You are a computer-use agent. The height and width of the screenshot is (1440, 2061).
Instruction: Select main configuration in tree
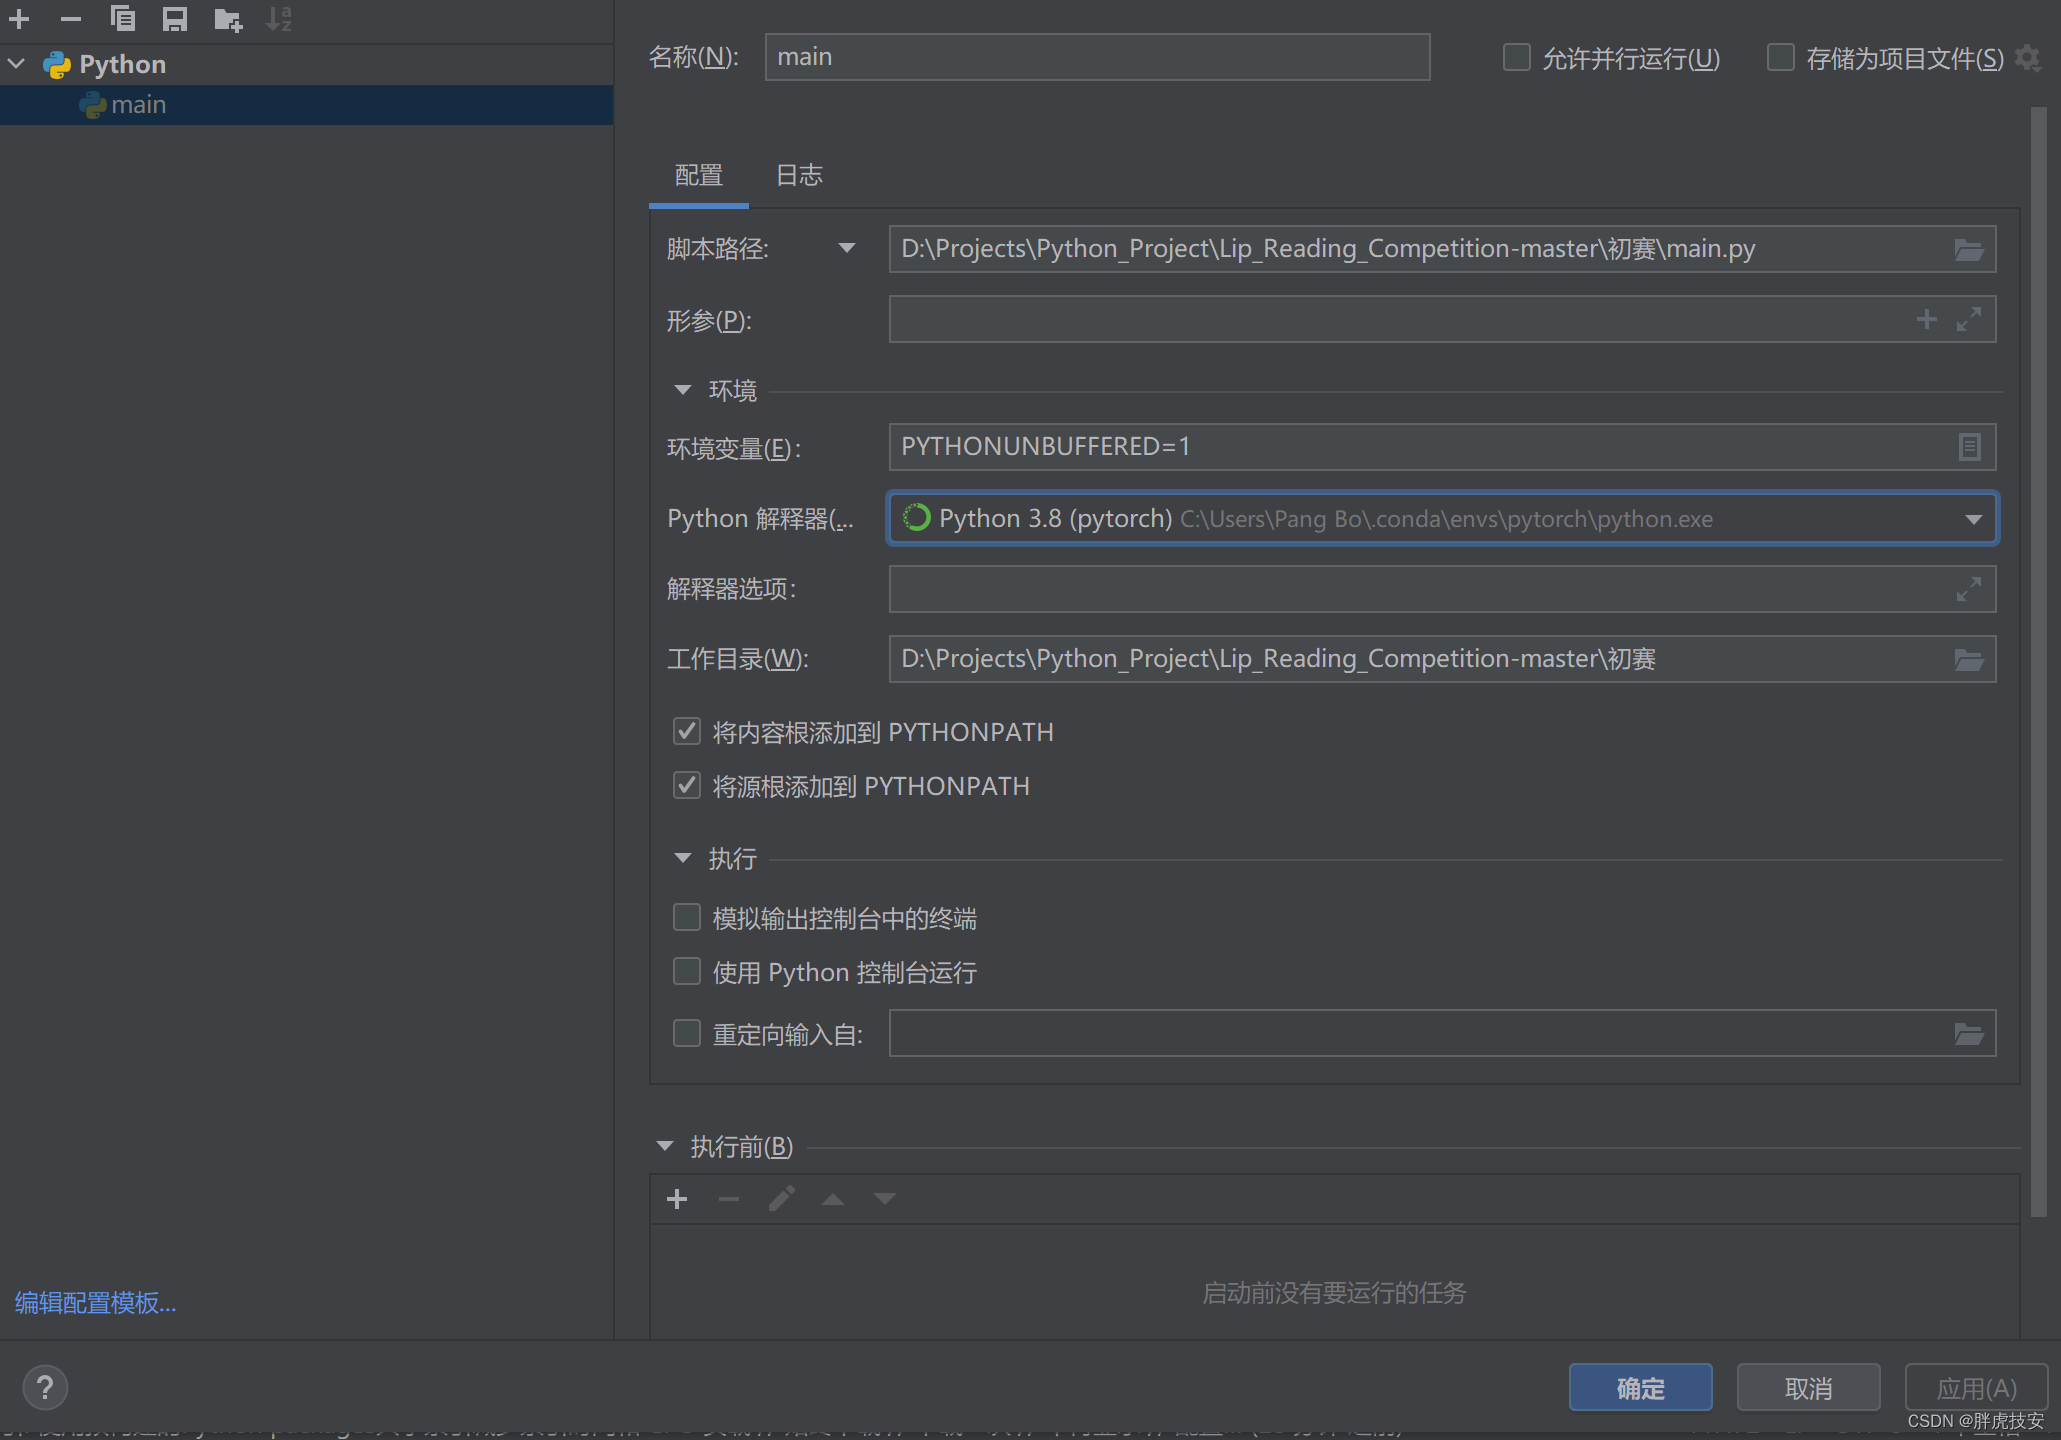138,105
